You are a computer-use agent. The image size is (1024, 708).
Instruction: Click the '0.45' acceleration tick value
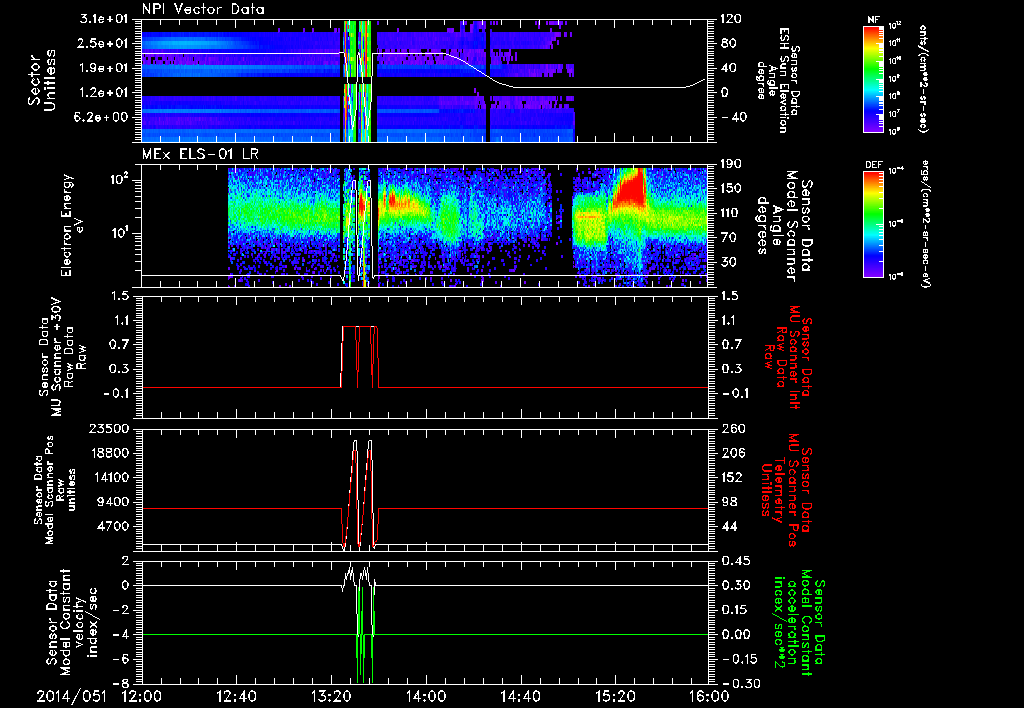(x=735, y=561)
